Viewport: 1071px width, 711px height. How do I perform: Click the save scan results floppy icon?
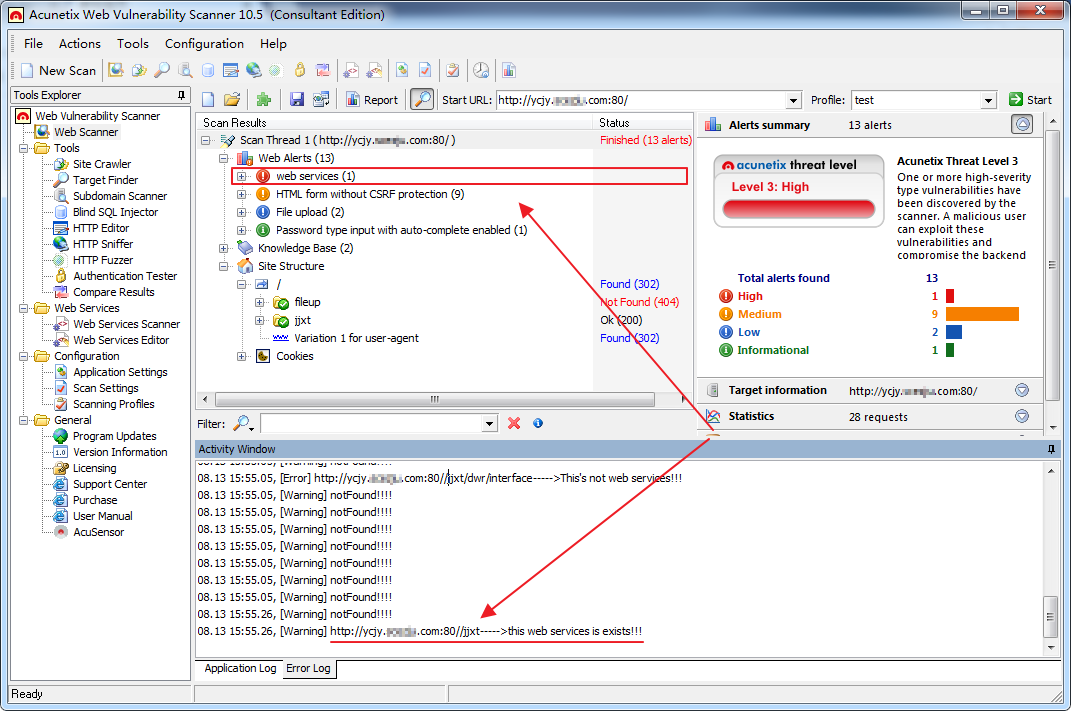296,99
